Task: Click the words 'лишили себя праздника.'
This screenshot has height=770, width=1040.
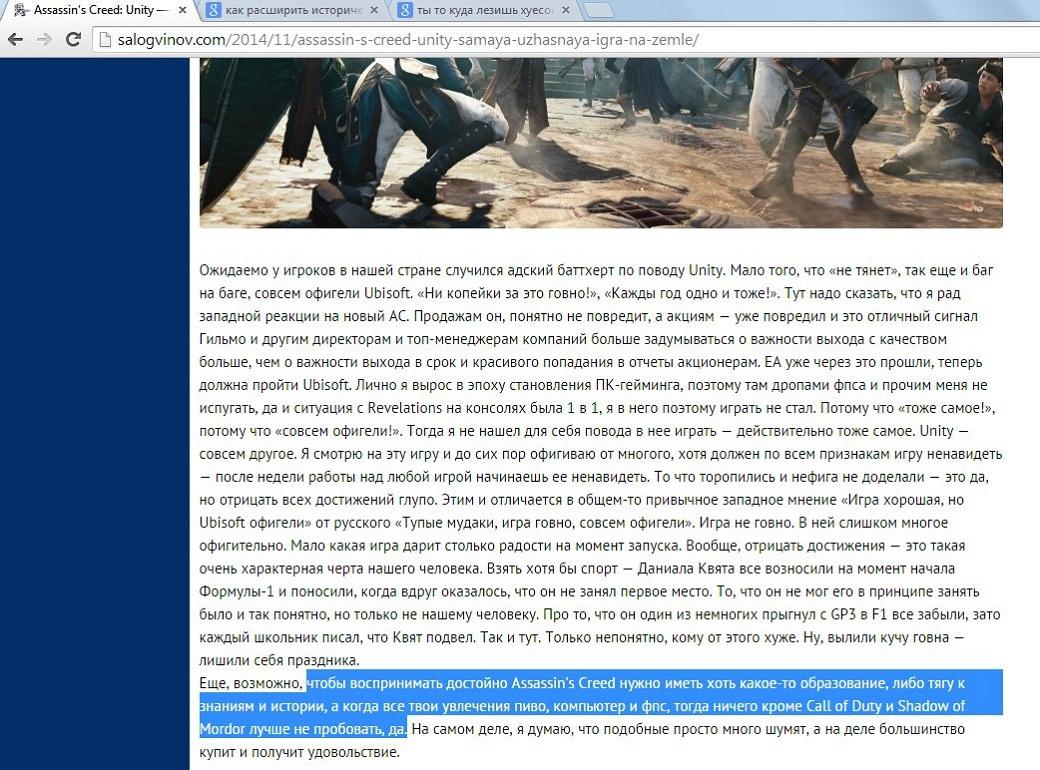Action: coord(279,660)
